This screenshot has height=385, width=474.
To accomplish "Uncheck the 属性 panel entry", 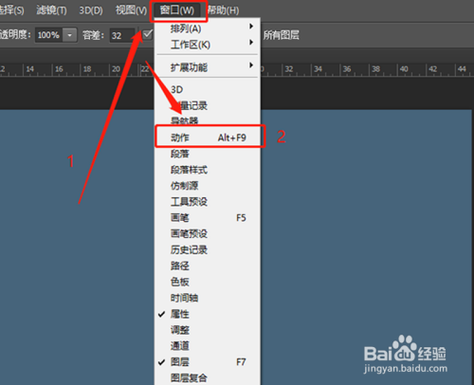I will coord(207,314).
